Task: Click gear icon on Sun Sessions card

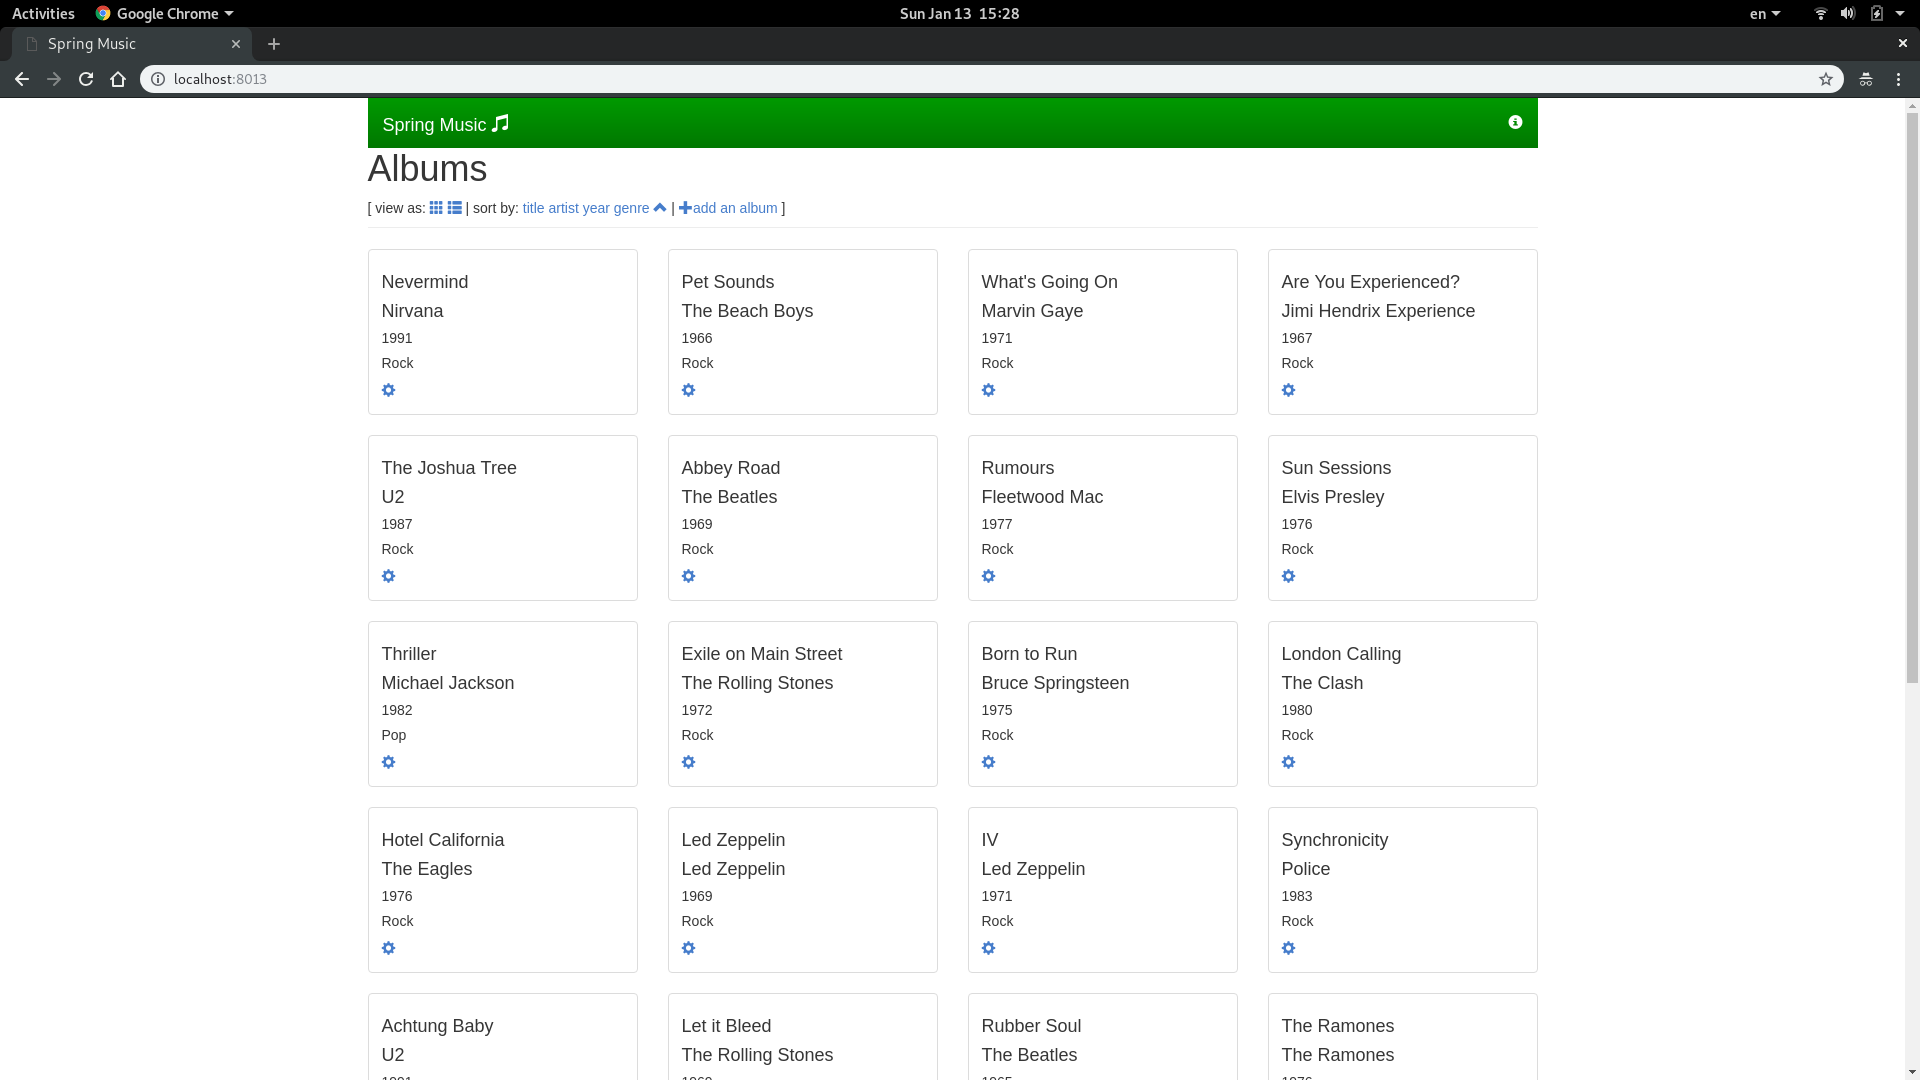Action: tap(1289, 576)
